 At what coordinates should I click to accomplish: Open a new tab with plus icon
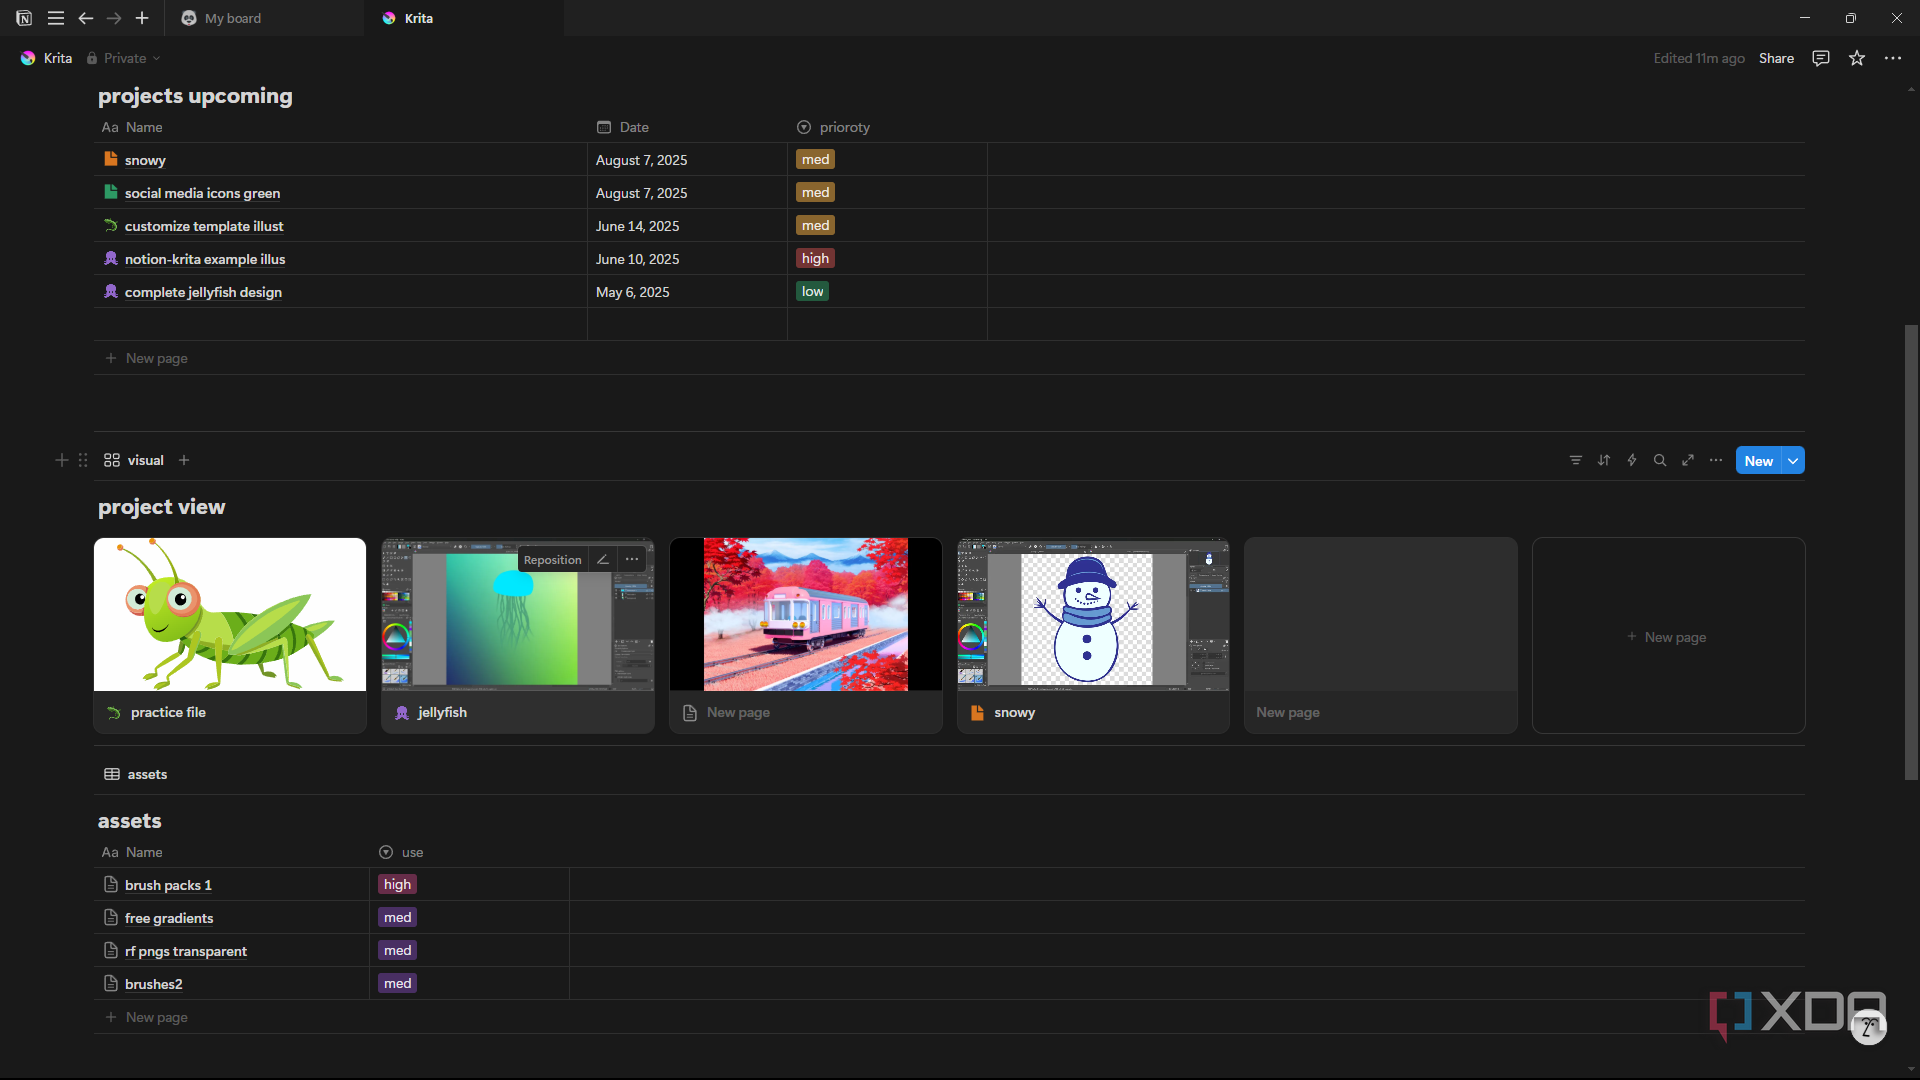(142, 18)
